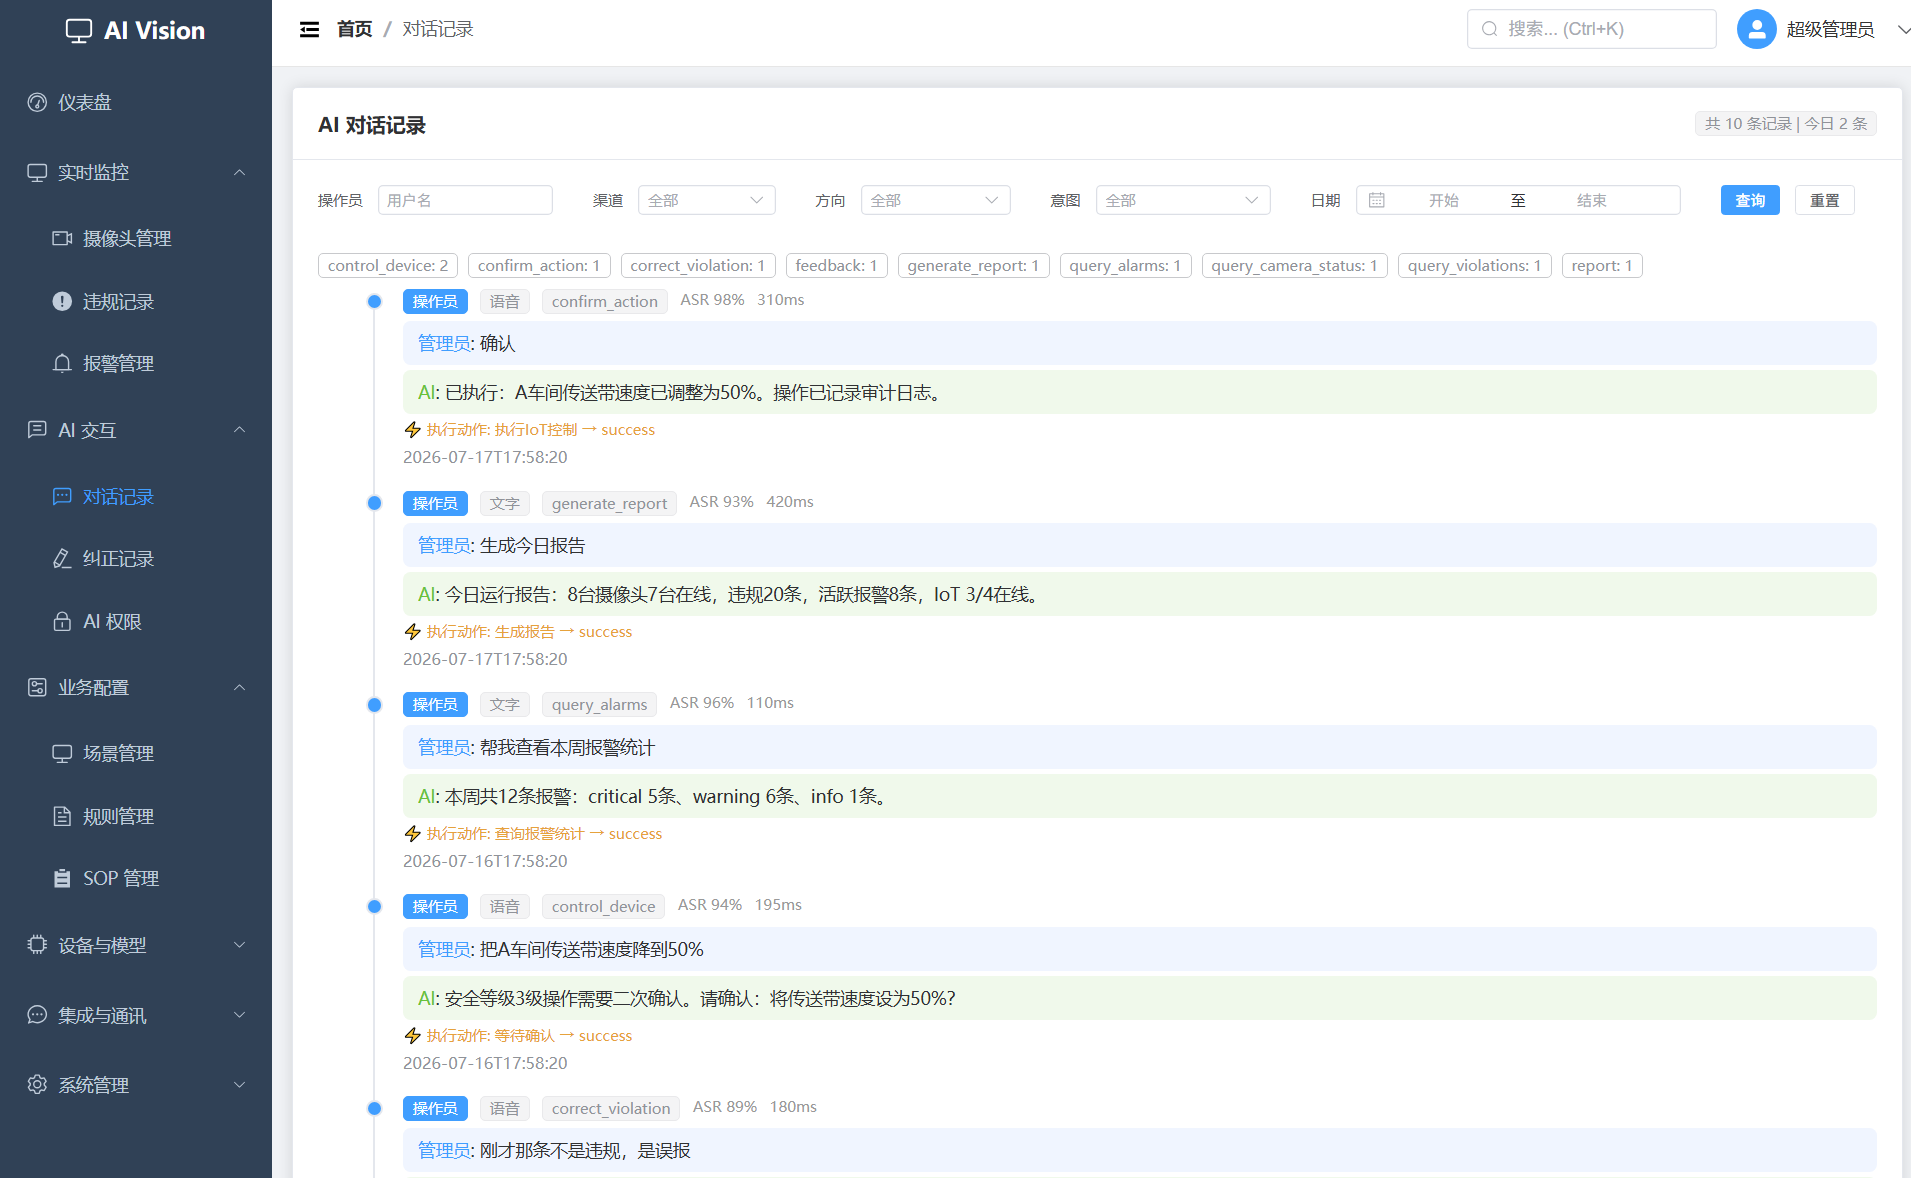Click the feedback: 1 intent tag
The width and height of the screenshot is (1911, 1178).
pyautogui.click(x=836, y=265)
